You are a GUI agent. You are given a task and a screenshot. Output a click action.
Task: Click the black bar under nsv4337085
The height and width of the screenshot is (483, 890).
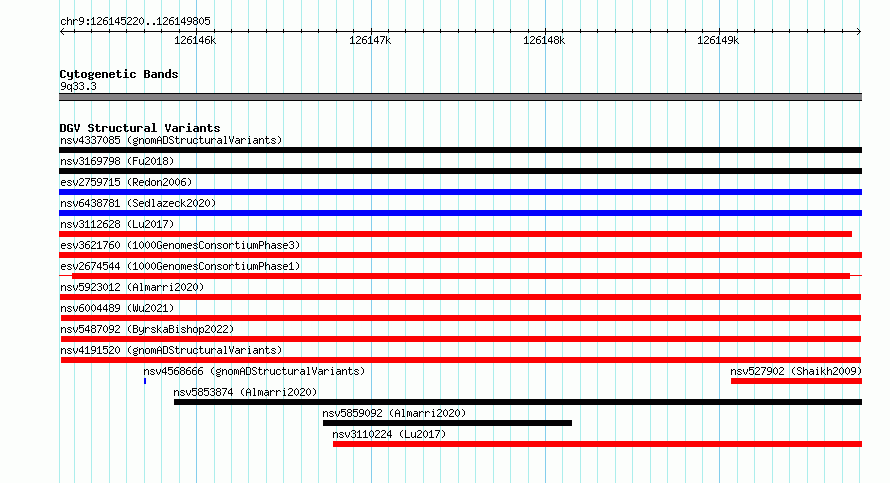460,150
